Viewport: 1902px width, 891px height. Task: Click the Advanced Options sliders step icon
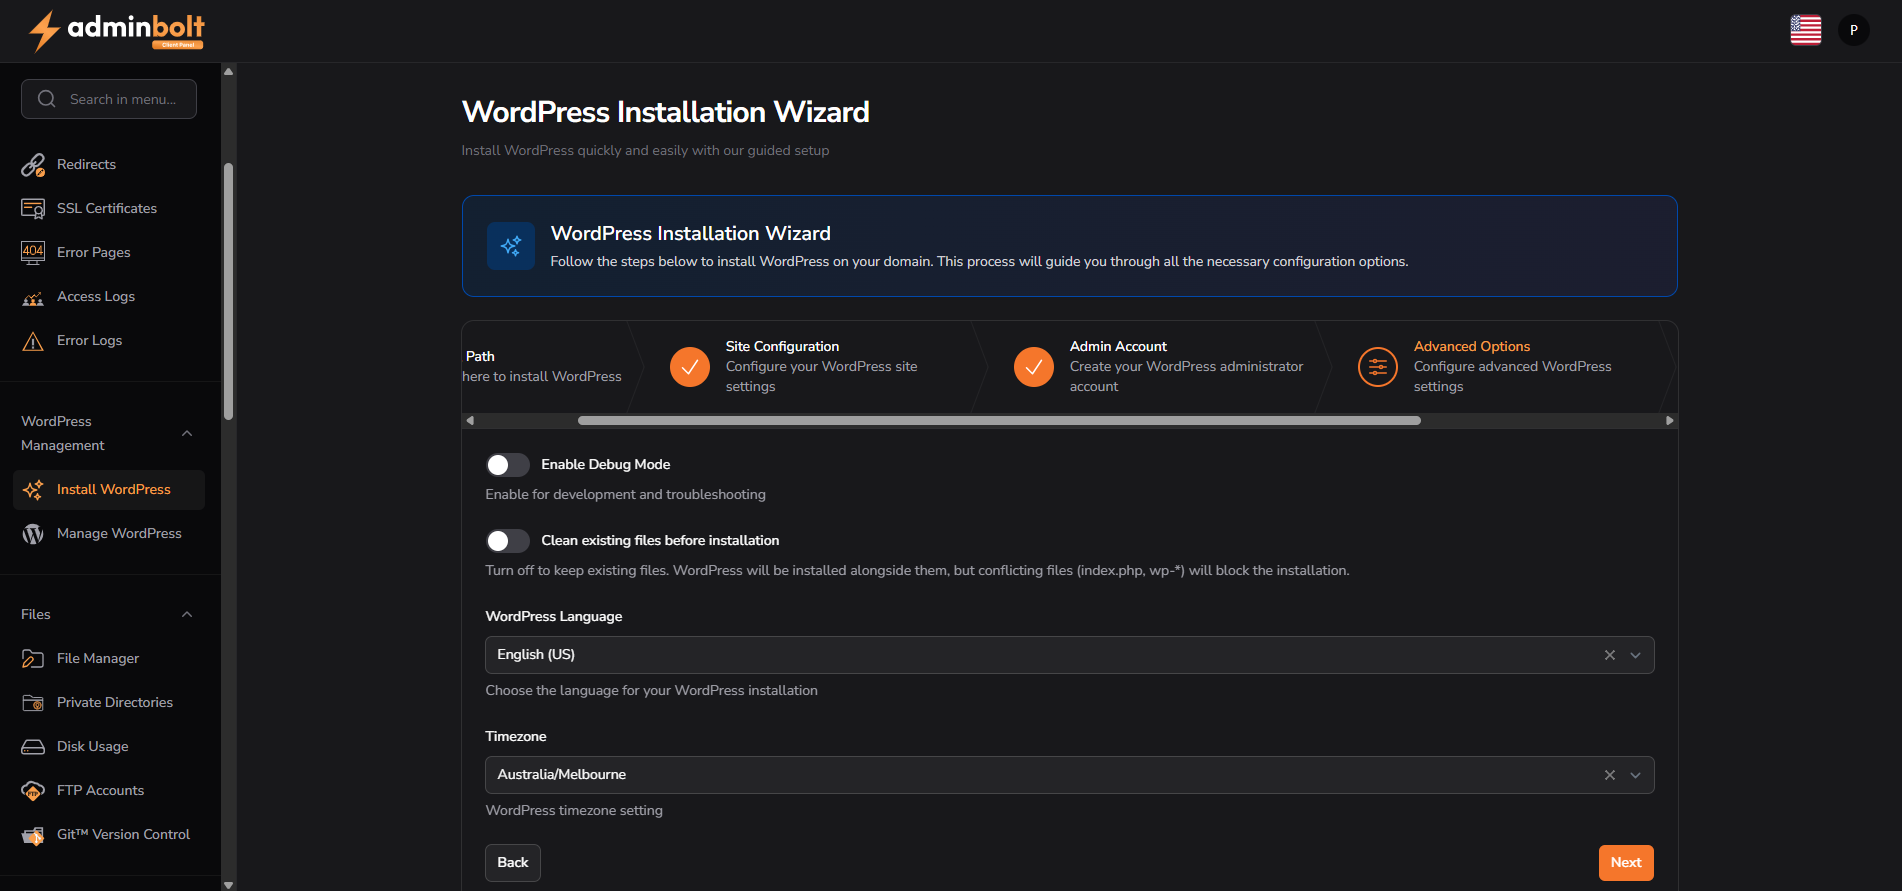tap(1378, 367)
